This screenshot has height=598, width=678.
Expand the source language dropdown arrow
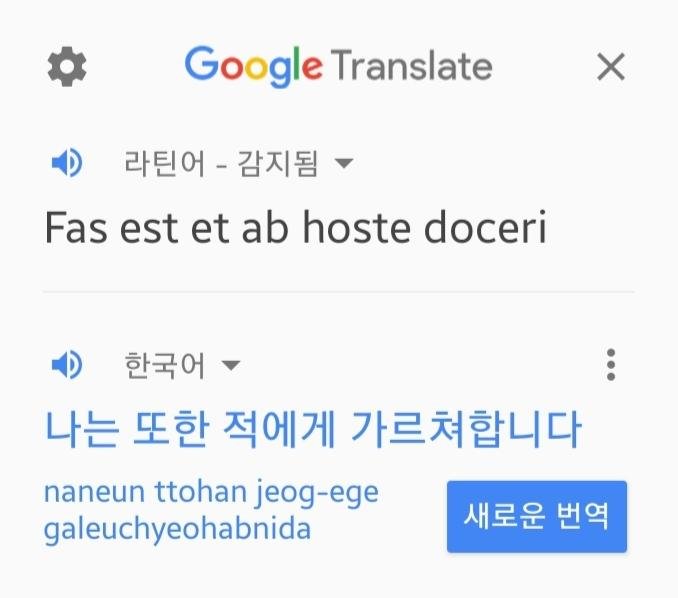[344, 163]
